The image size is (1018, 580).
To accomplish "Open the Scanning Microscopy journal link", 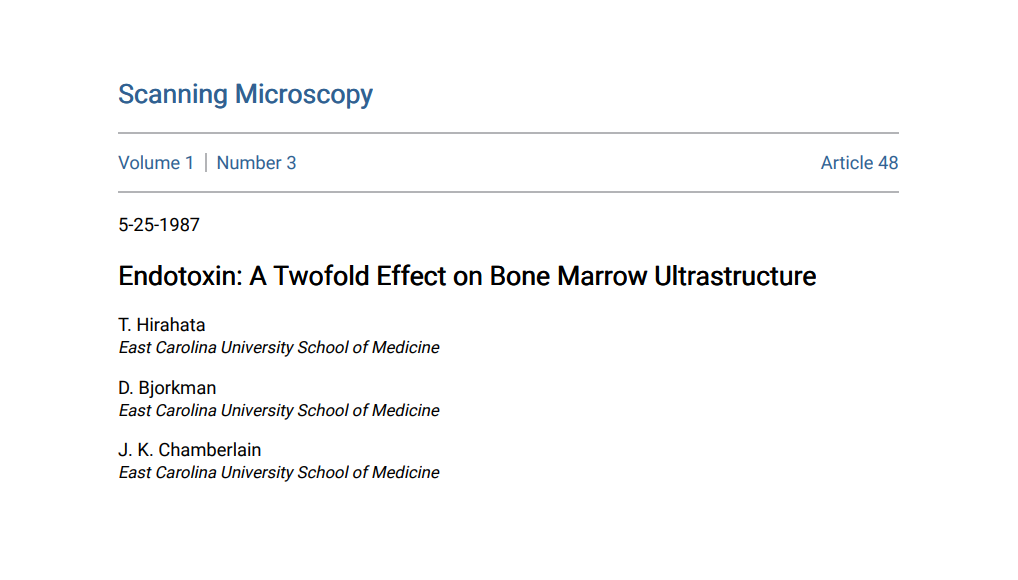I will 245,95.
